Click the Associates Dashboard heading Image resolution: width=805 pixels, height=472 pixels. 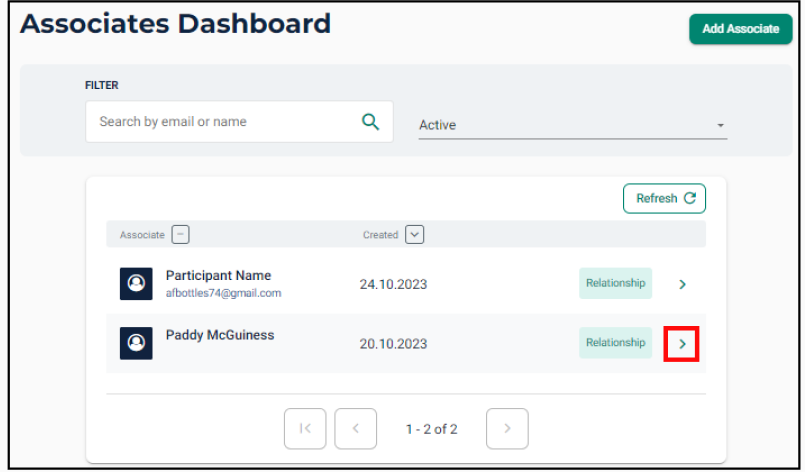(x=176, y=24)
